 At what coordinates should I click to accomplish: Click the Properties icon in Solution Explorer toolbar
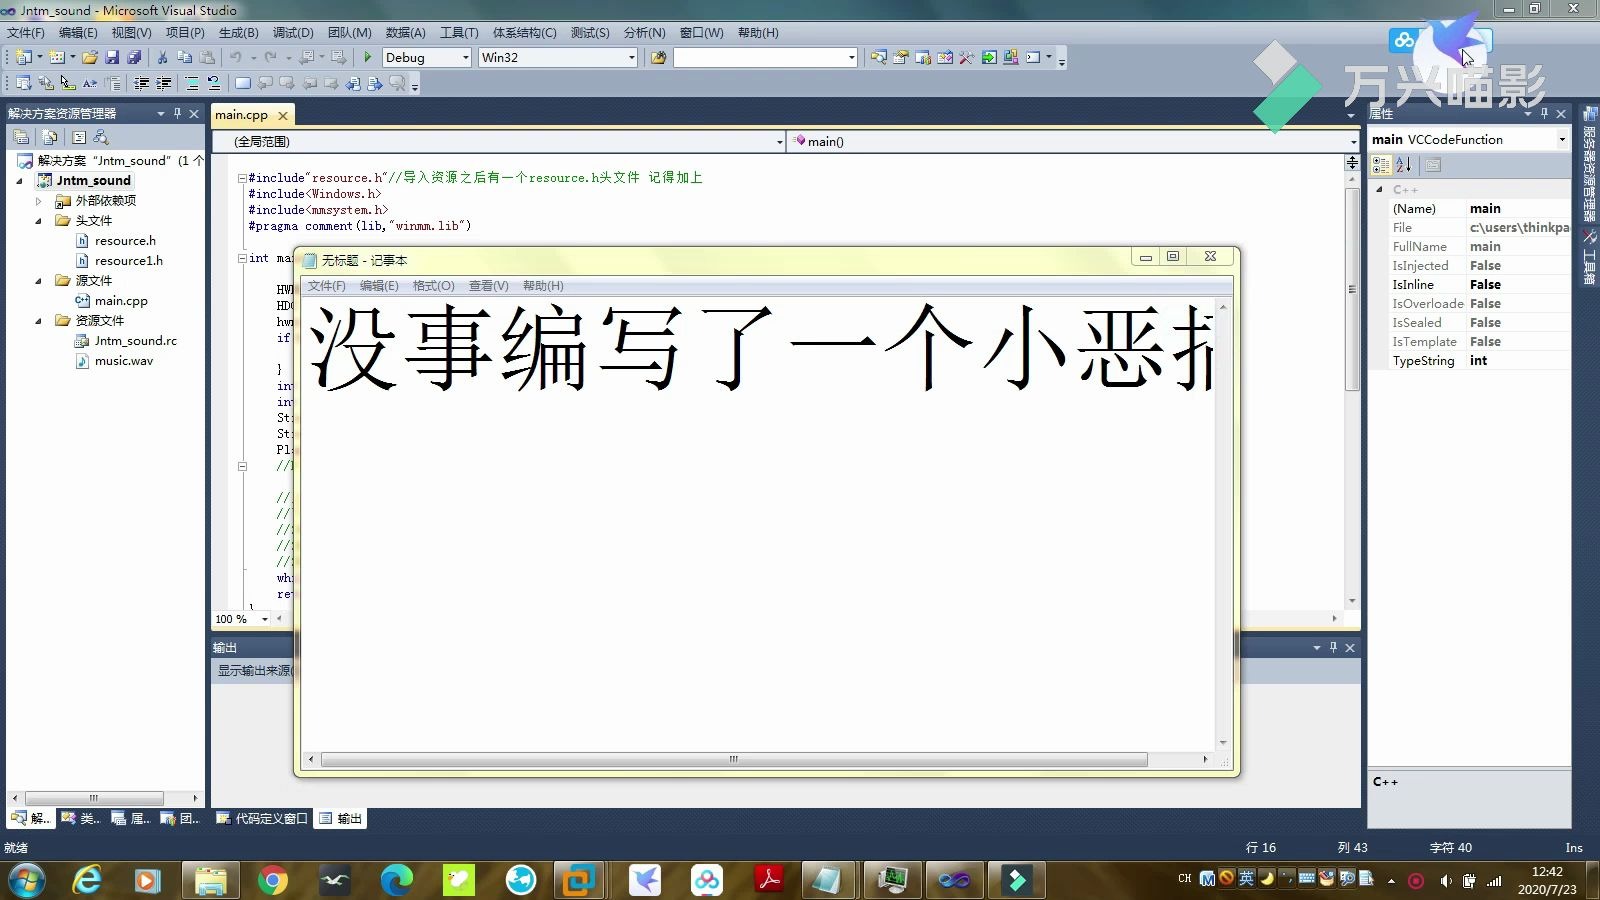[x=21, y=137]
